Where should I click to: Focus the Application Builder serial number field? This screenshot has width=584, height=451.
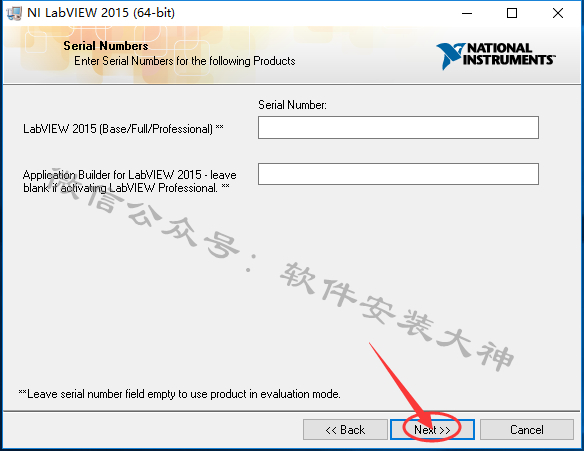[x=398, y=174]
